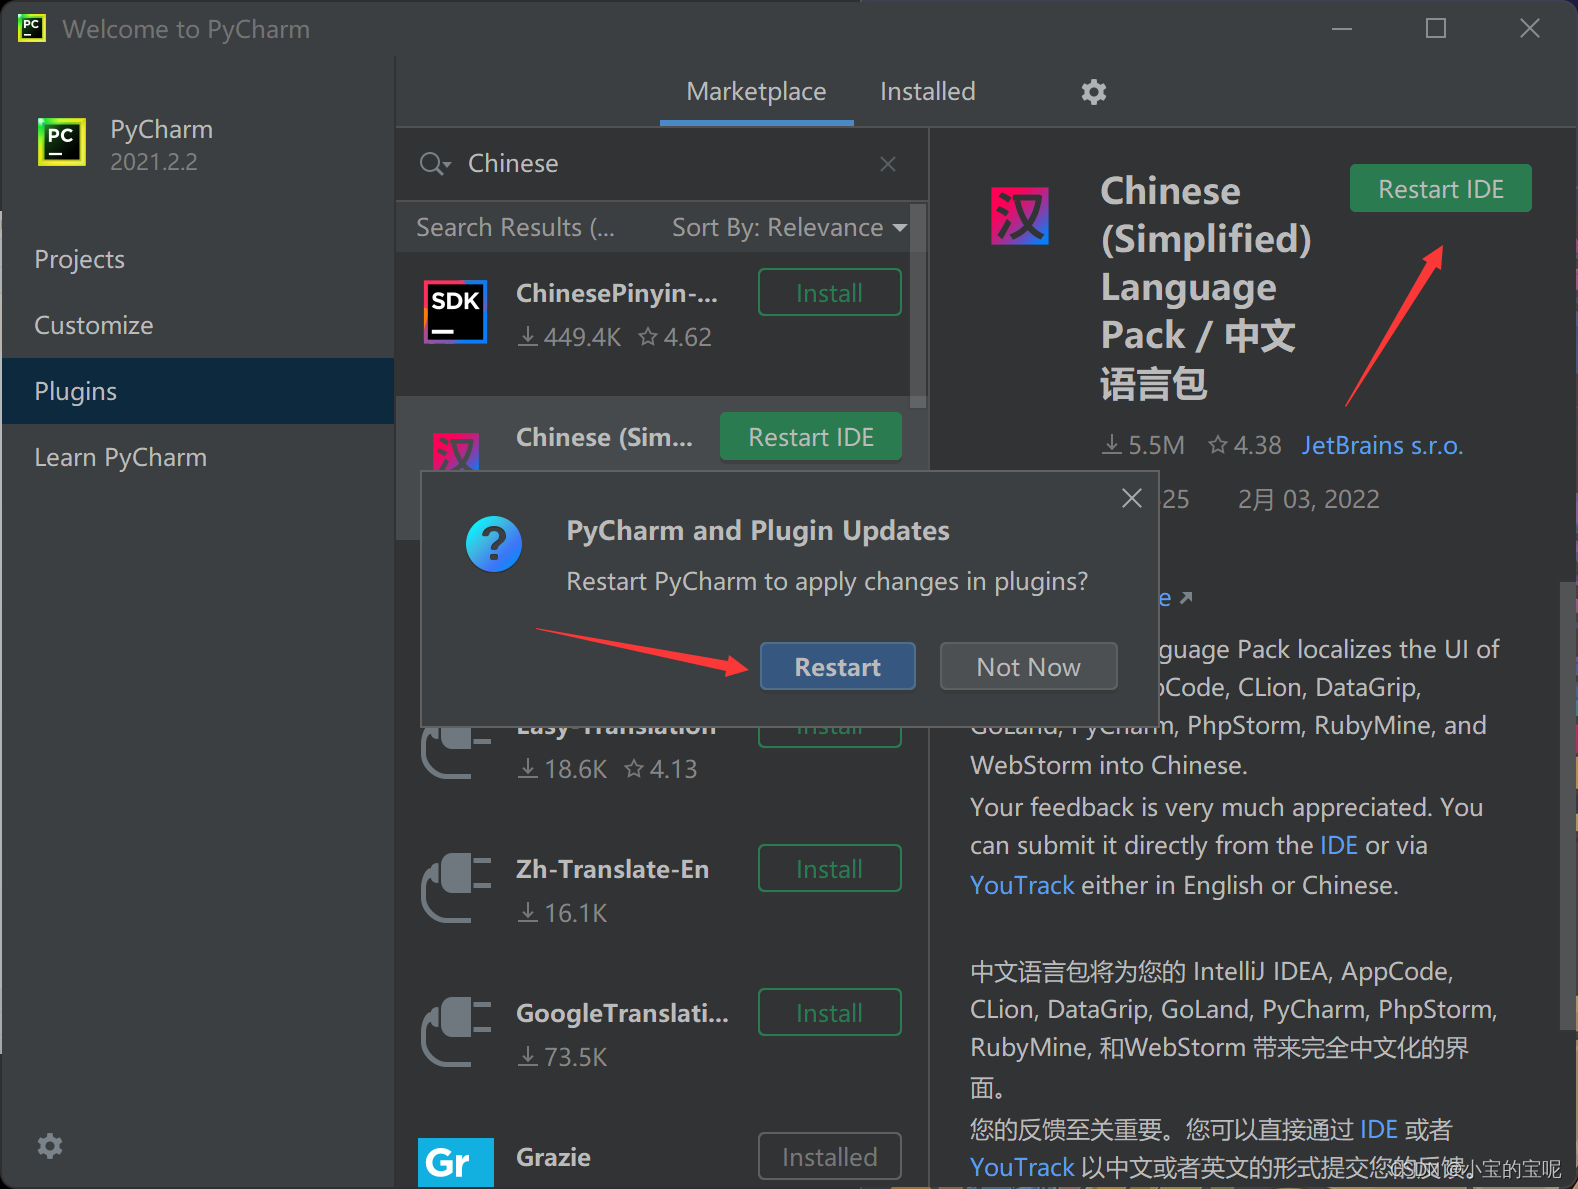Click the PyCharm 2021.2.2 version text
The height and width of the screenshot is (1189, 1578).
pyautogui.click(x=154, y=163)
